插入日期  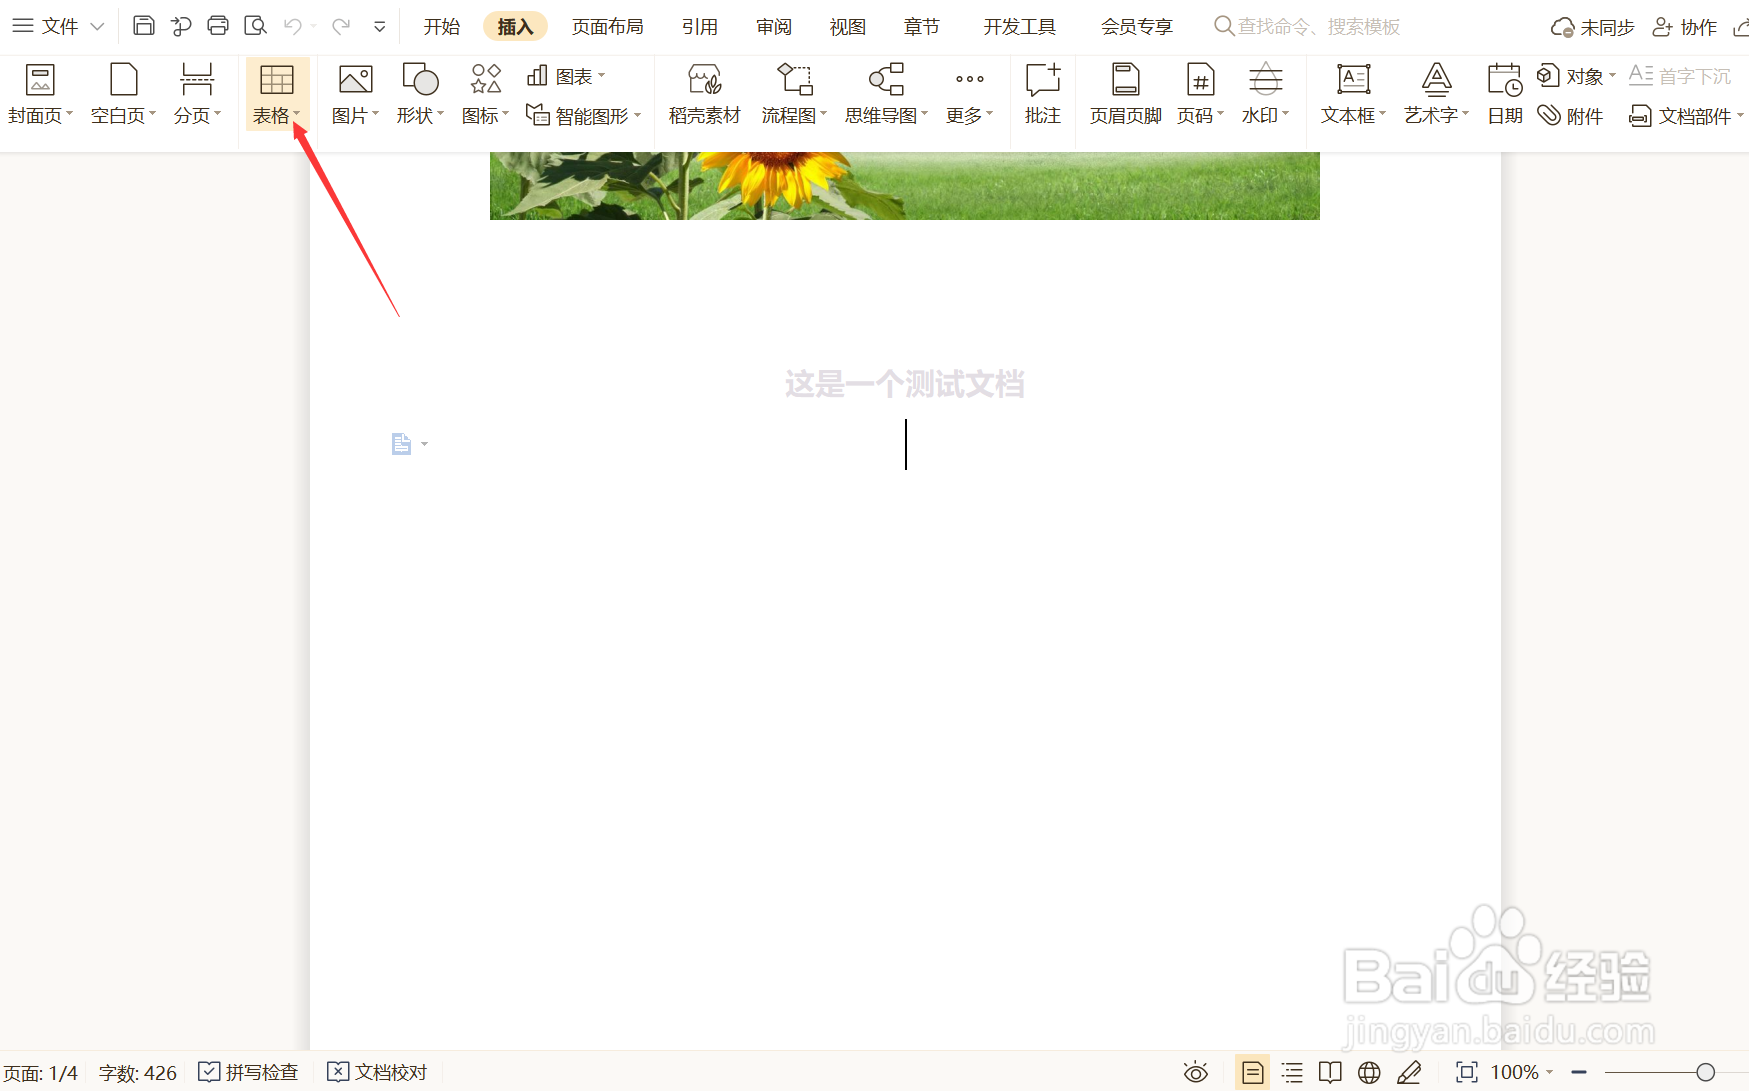1503,94
